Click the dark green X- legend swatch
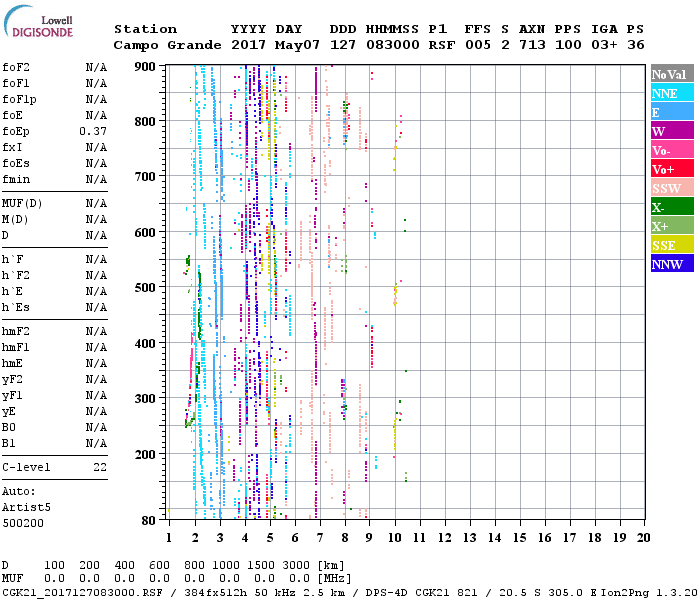This screenshot has width=700, height=600. coord(670,207)
